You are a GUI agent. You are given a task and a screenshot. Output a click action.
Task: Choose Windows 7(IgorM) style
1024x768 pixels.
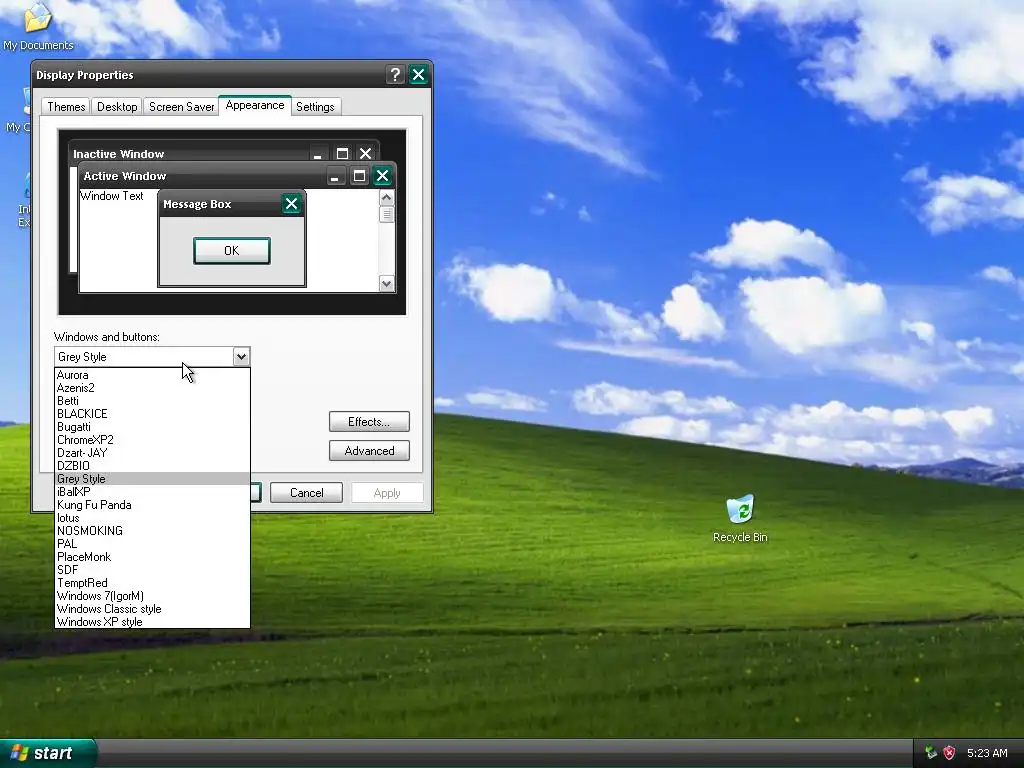[152, 596]
